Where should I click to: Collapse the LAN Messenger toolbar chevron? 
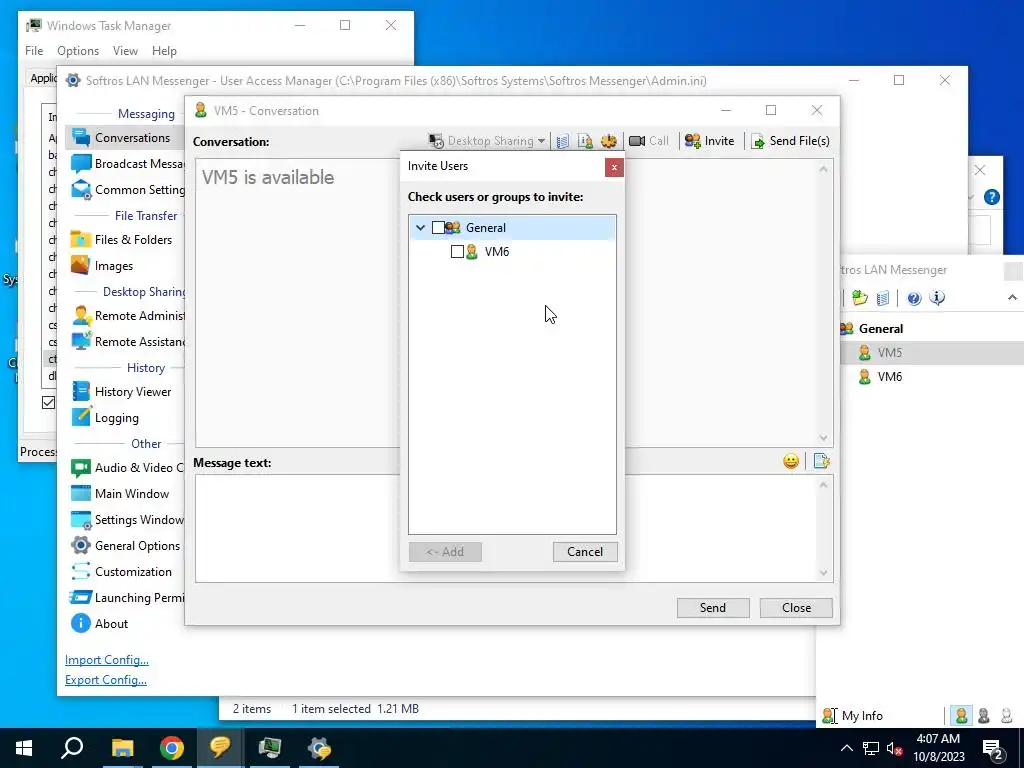(1012, 298)
